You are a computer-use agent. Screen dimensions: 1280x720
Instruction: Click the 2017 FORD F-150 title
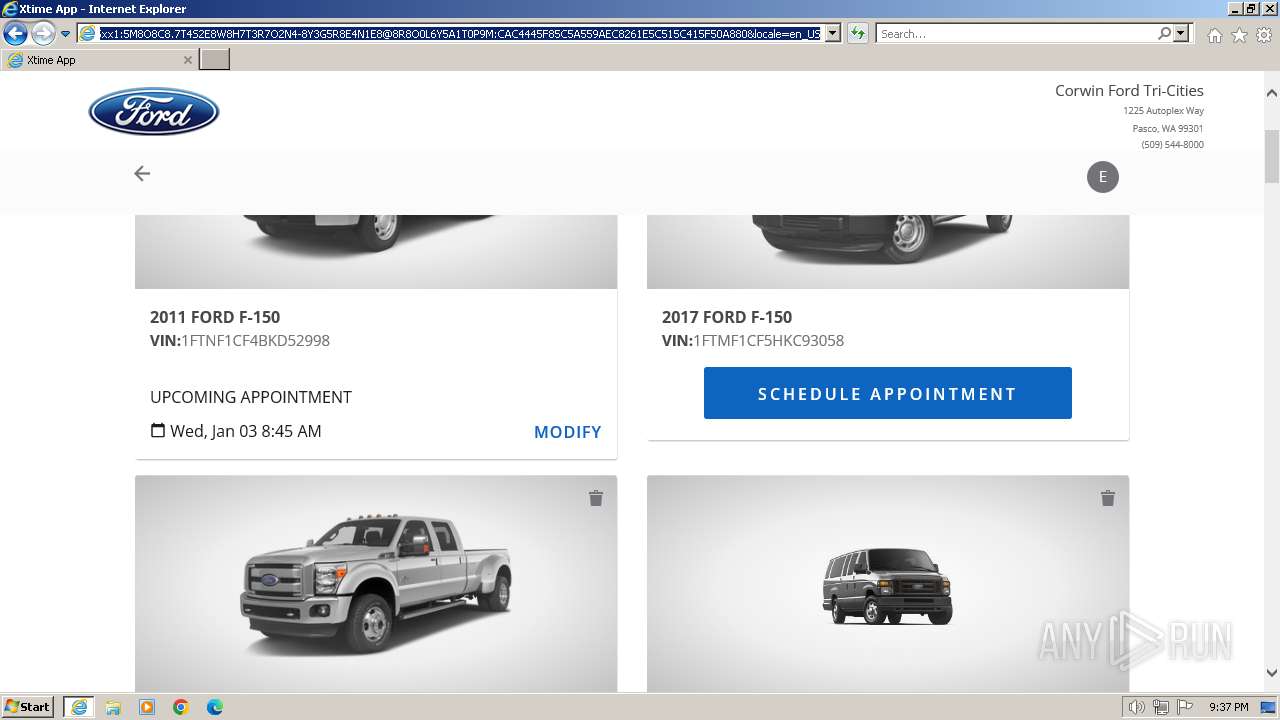tap(727, 317)
